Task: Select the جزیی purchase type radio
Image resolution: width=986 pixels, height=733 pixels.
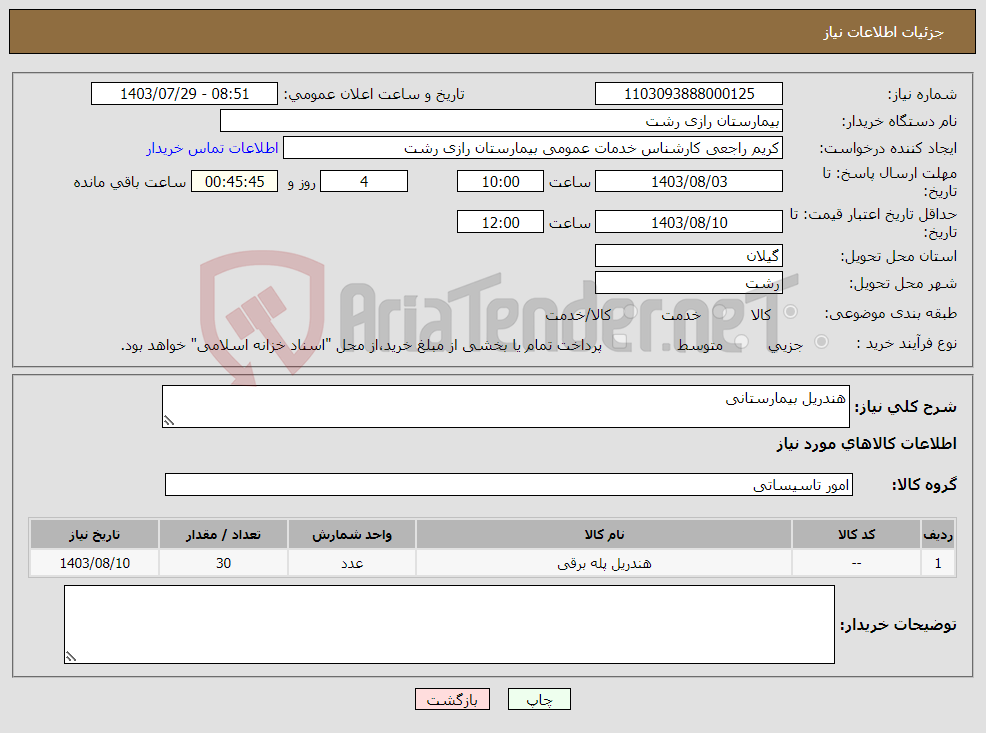Action: tap(821, 341)
